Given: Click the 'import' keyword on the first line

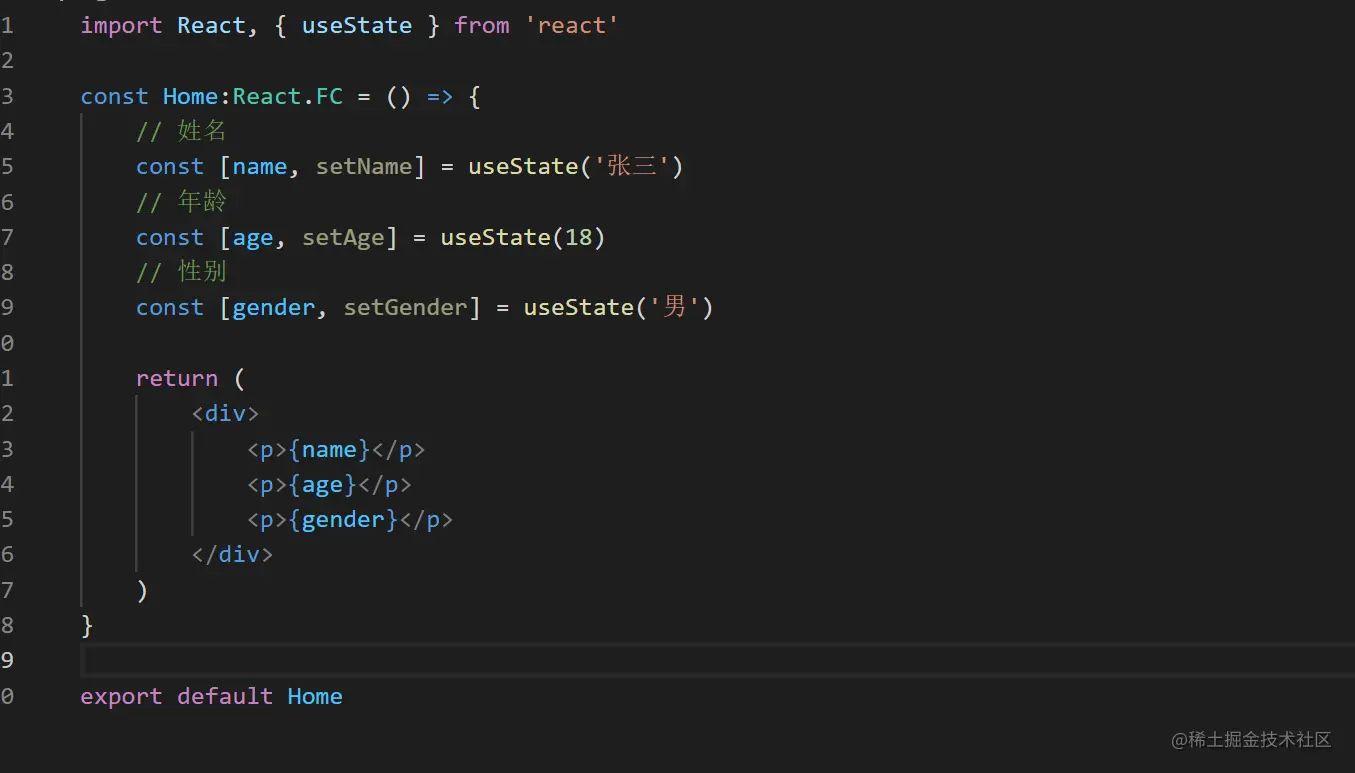Looking at the screenshot, I should (121, 26).
